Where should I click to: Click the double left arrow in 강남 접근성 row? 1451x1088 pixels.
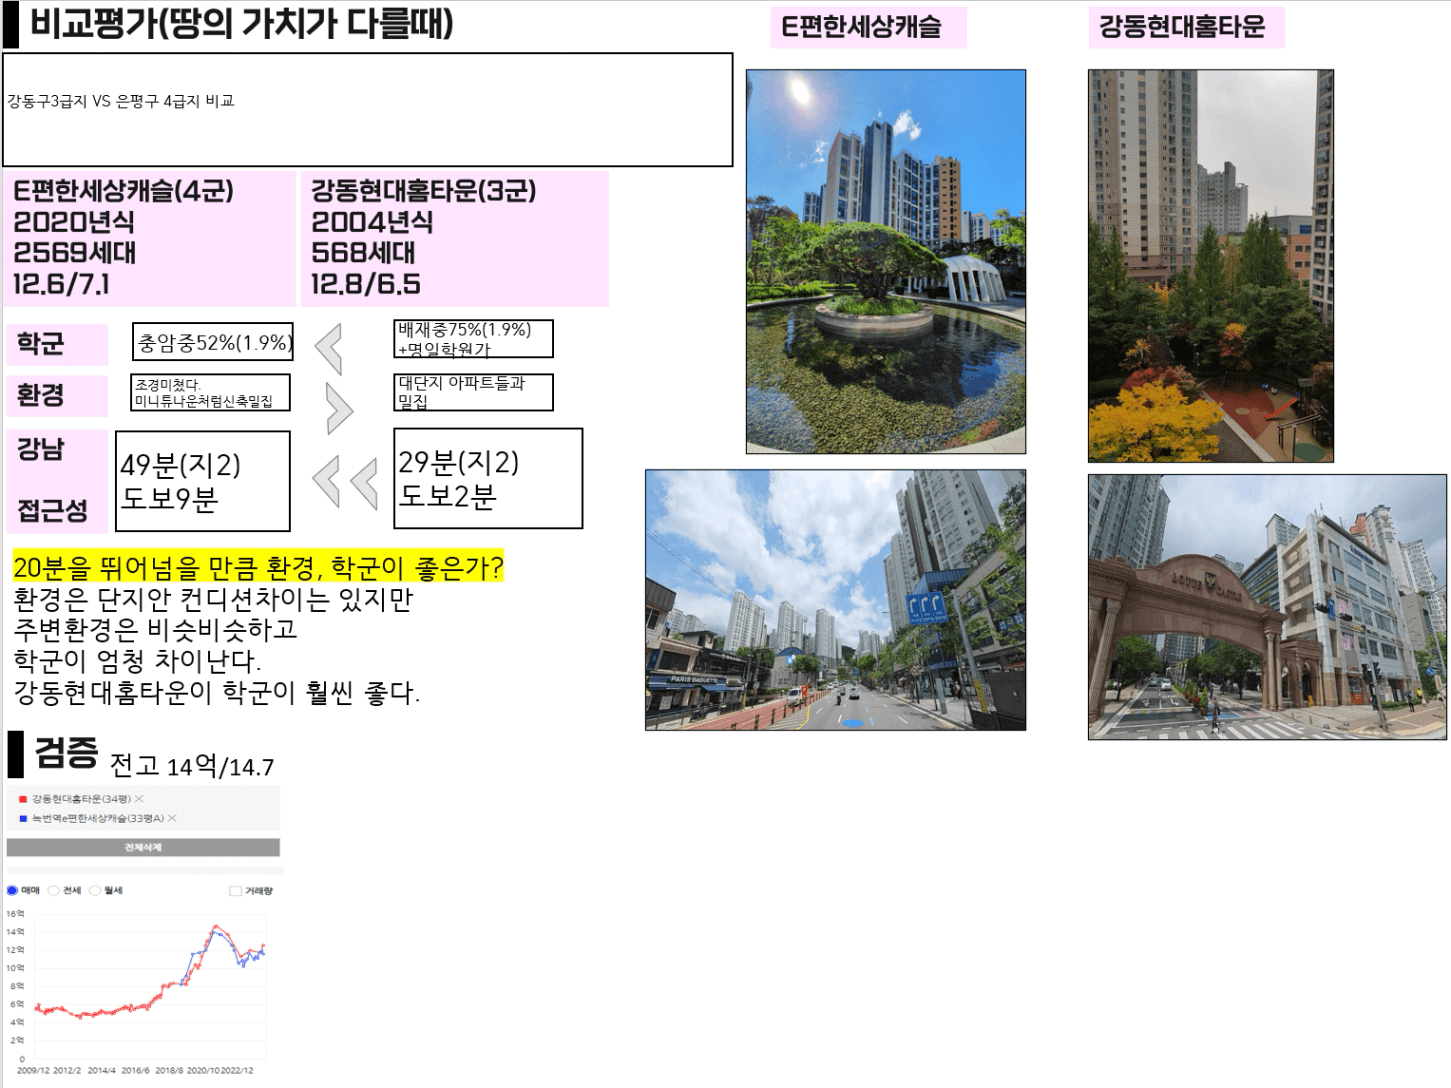point(345,483)
